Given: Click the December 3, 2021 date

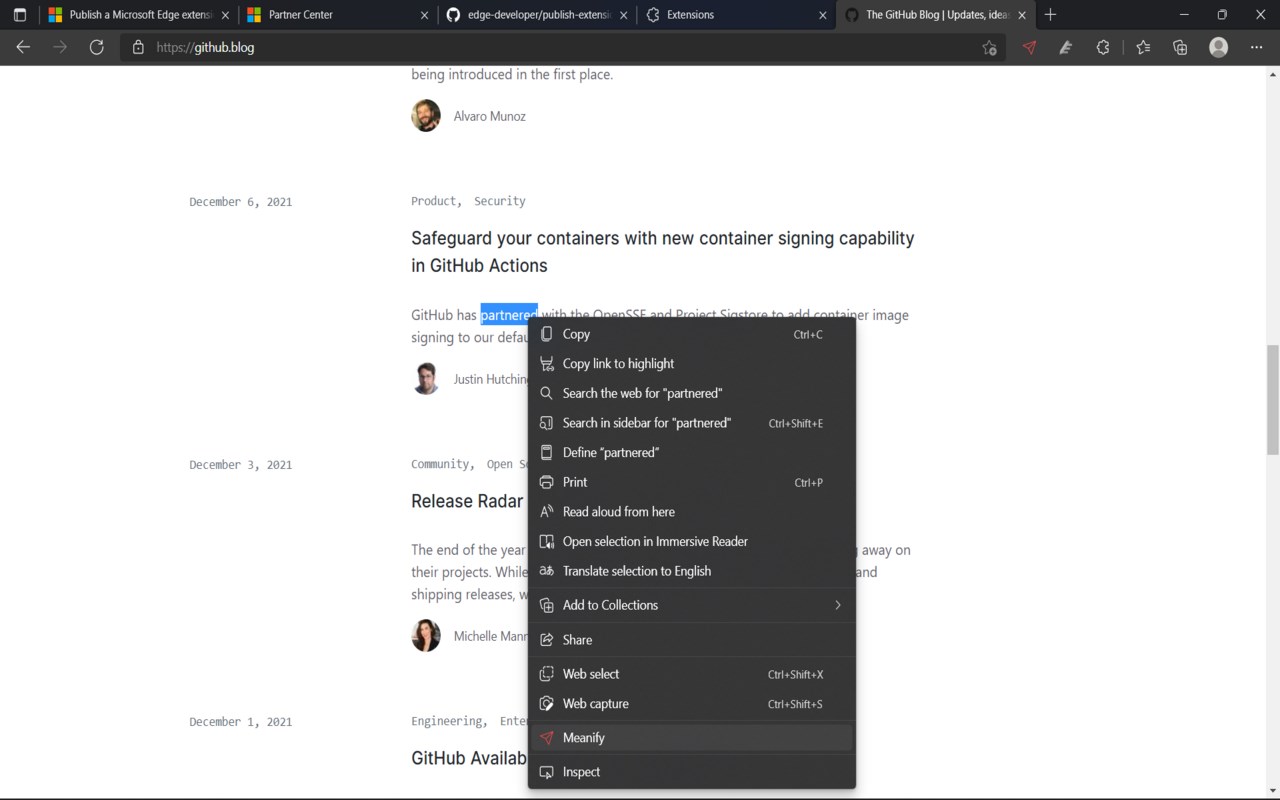Looking at the screenshot, I should point(241,465).
